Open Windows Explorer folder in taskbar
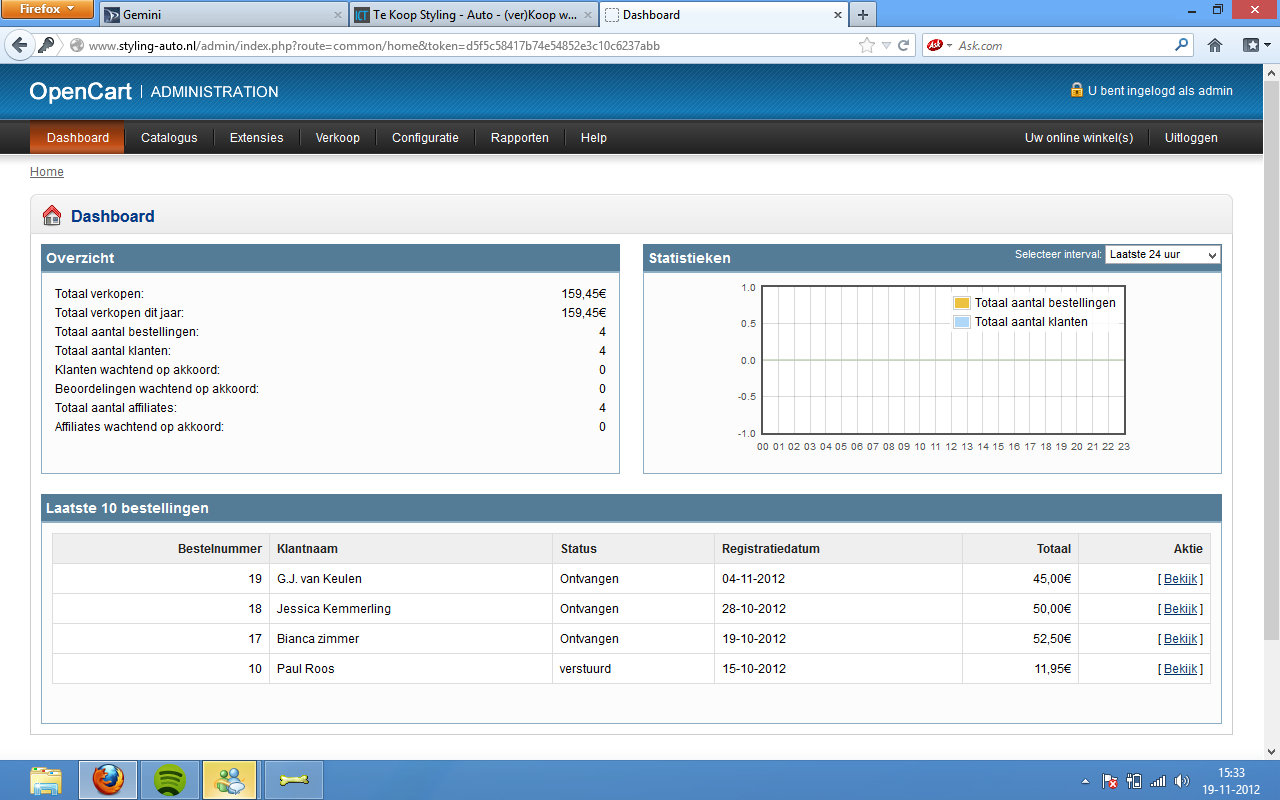Image resolution: width=1280 pixels, height=800 pixels. click(x=46, y=779)
